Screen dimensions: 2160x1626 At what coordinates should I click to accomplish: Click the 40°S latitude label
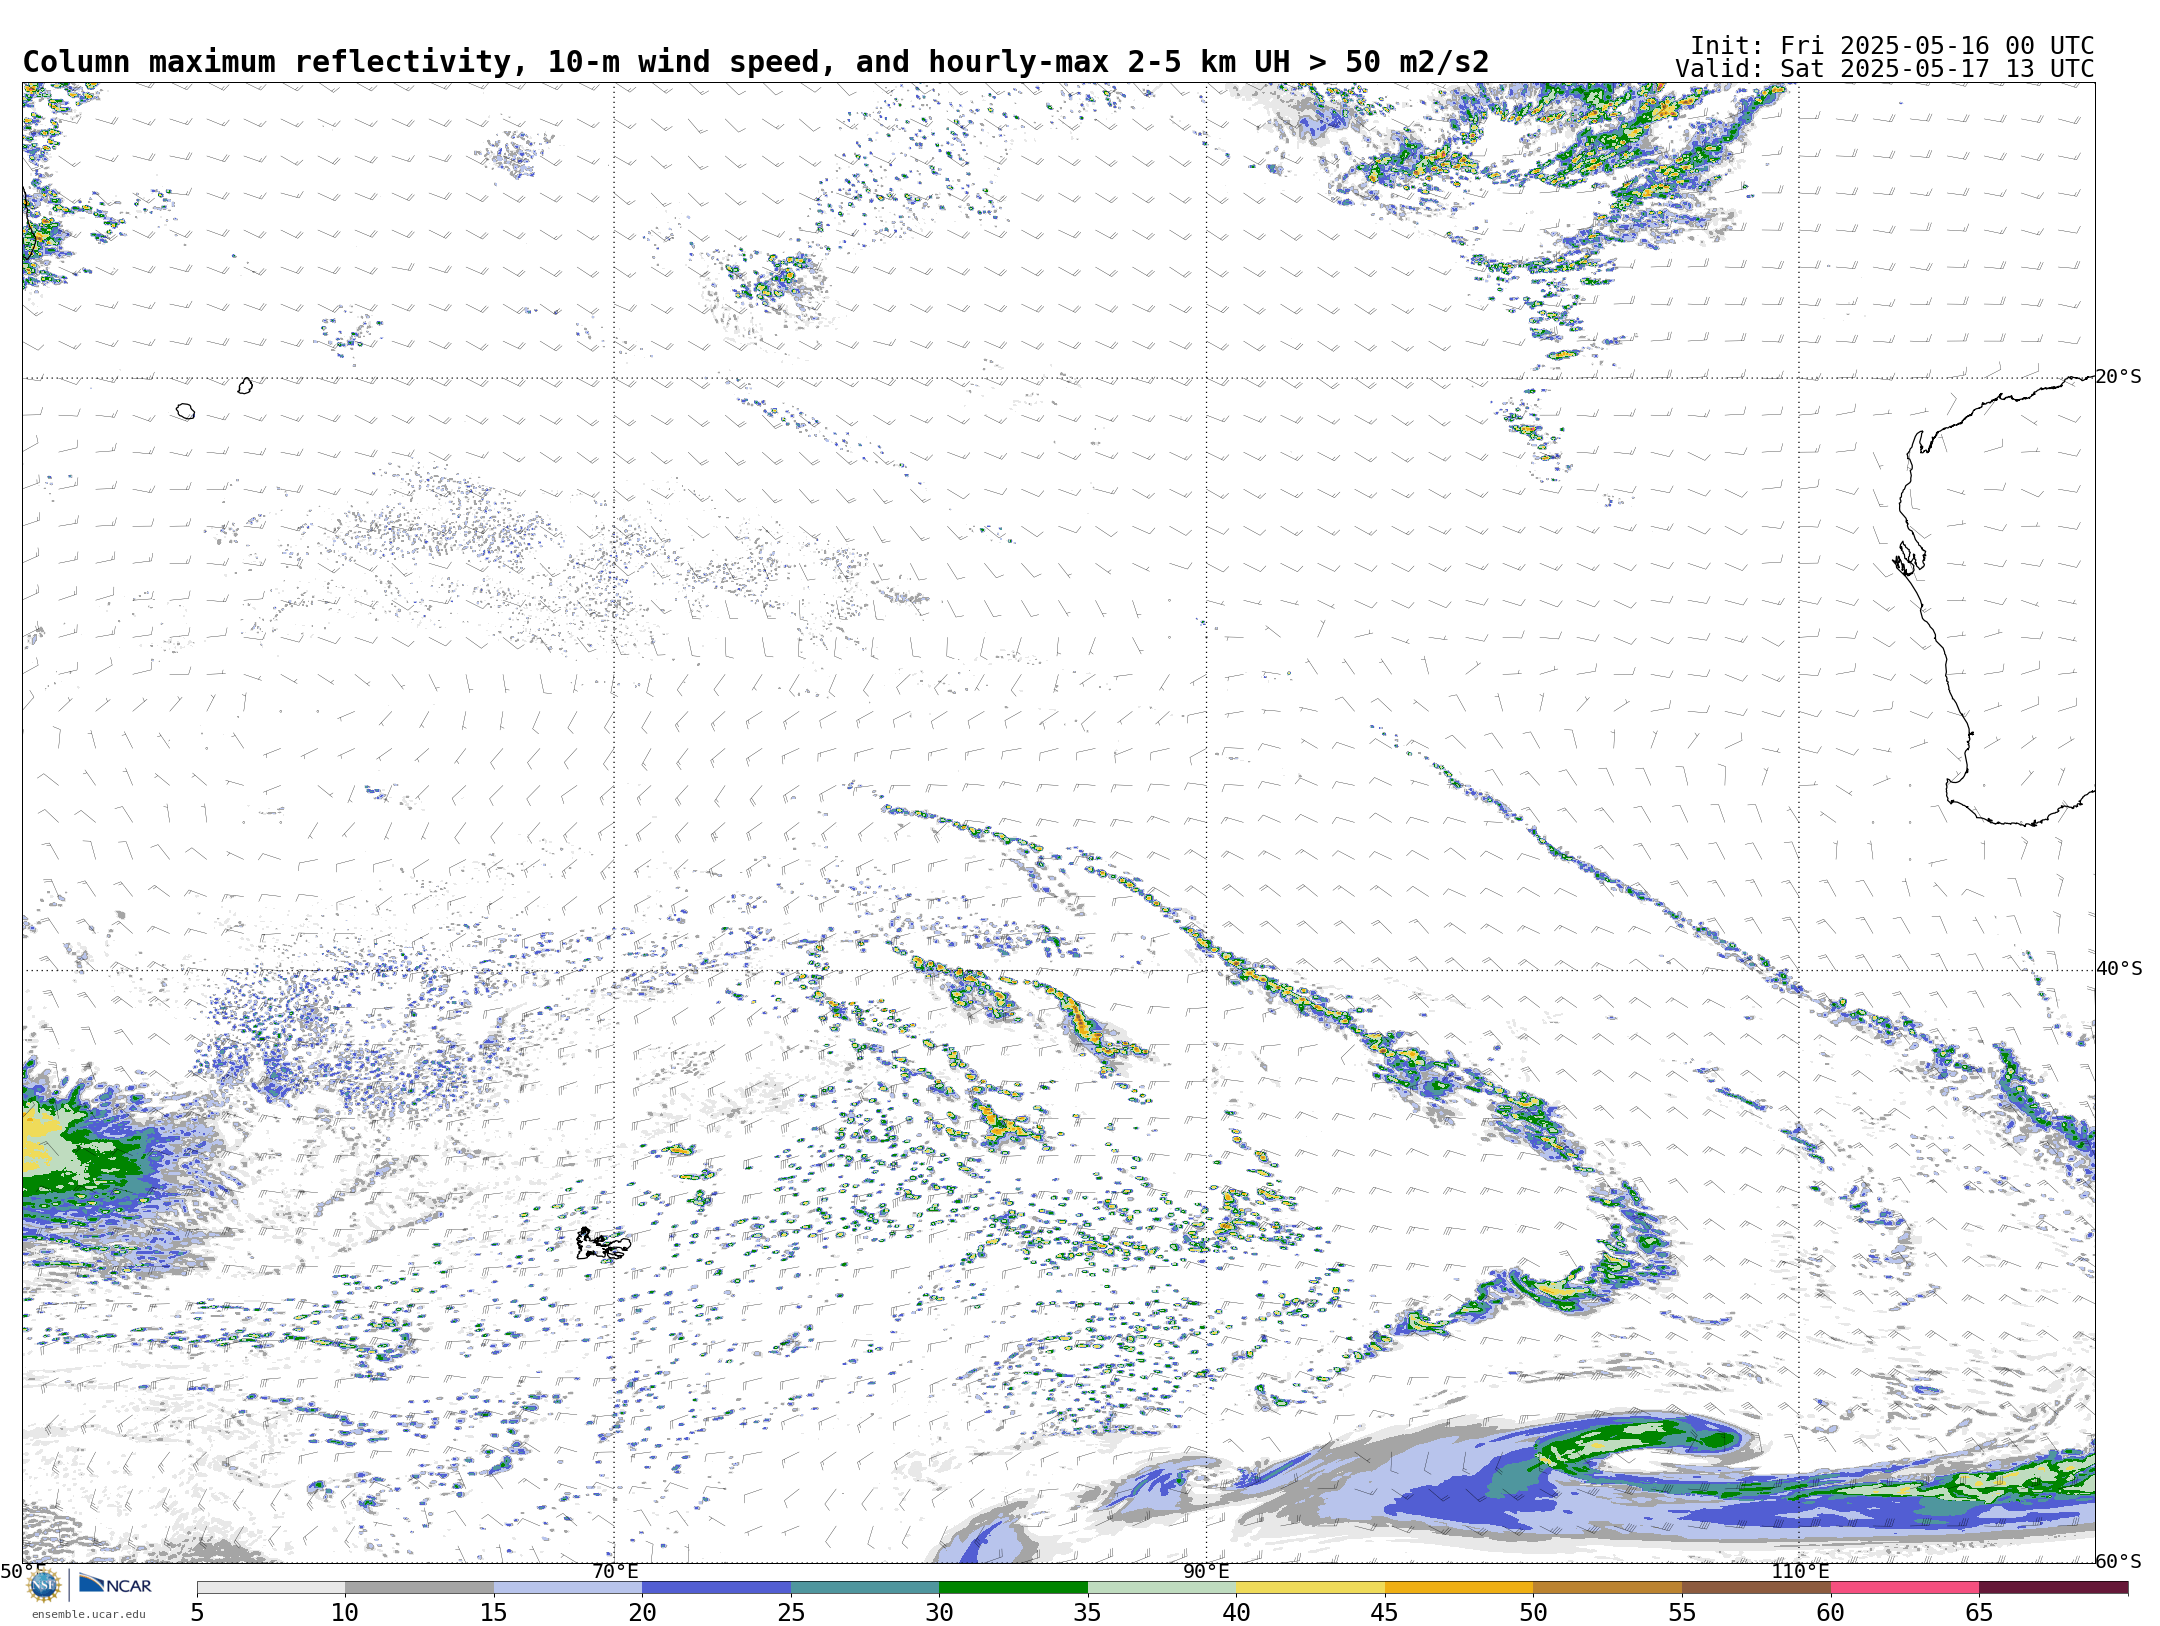pos(2119,969)
